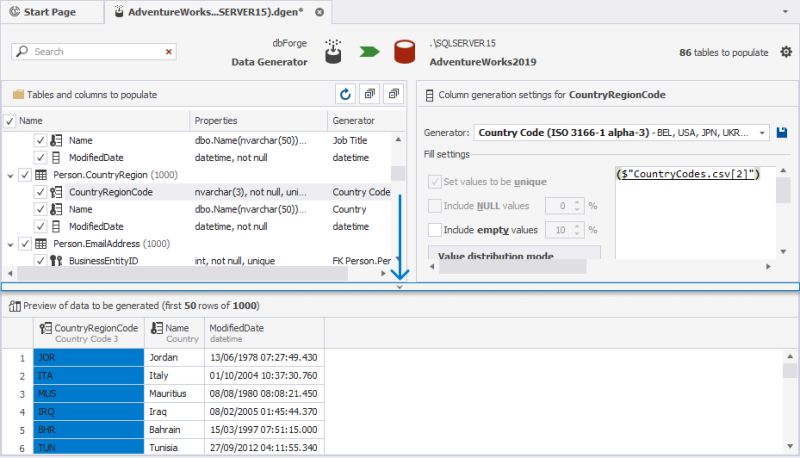Image resolution: width=800 pixels, height=458 pixels.
Task: Click the preview grid vertical scrollbar thumb
Action: [x=790, y=370]
